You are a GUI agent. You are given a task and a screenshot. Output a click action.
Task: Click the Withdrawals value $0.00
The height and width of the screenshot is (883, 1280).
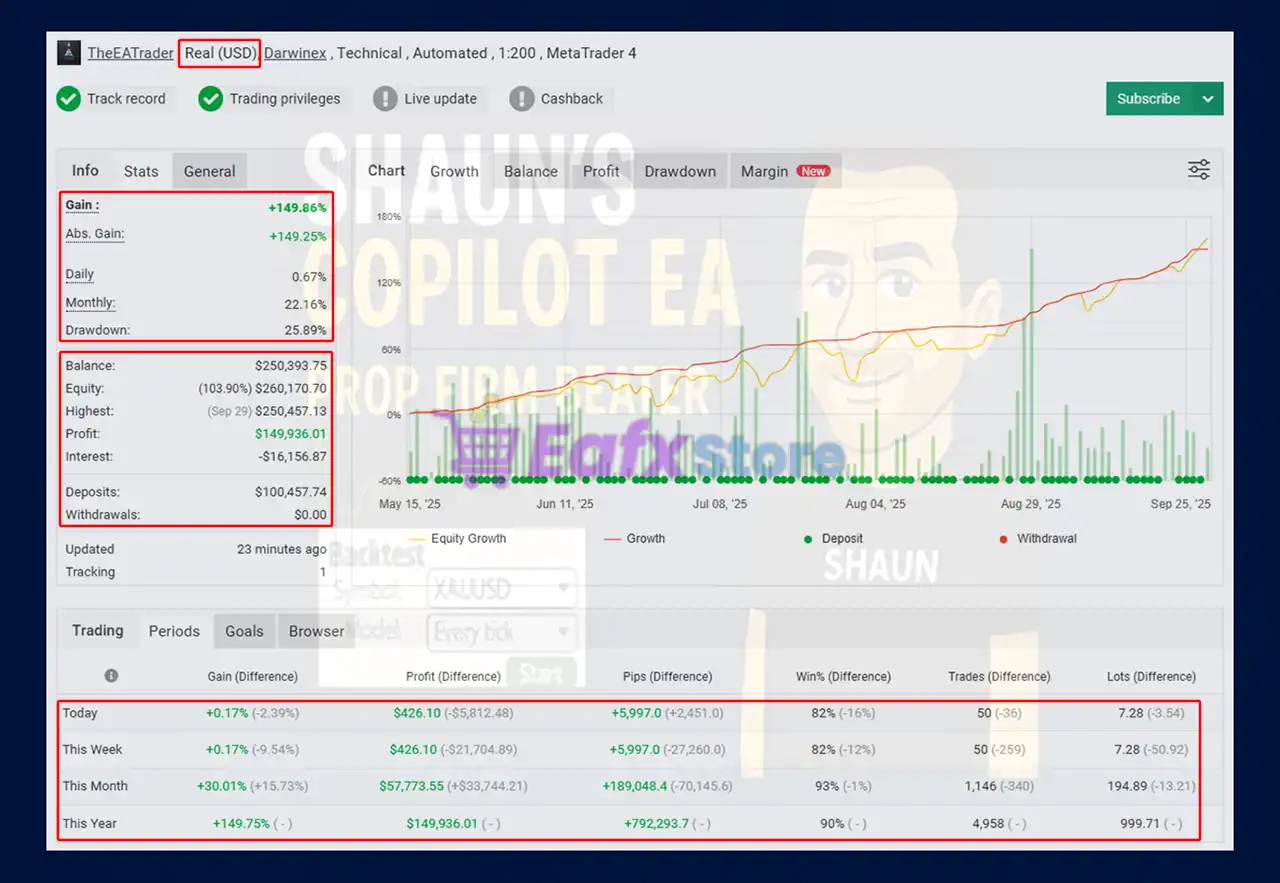(x=311, y=515)
